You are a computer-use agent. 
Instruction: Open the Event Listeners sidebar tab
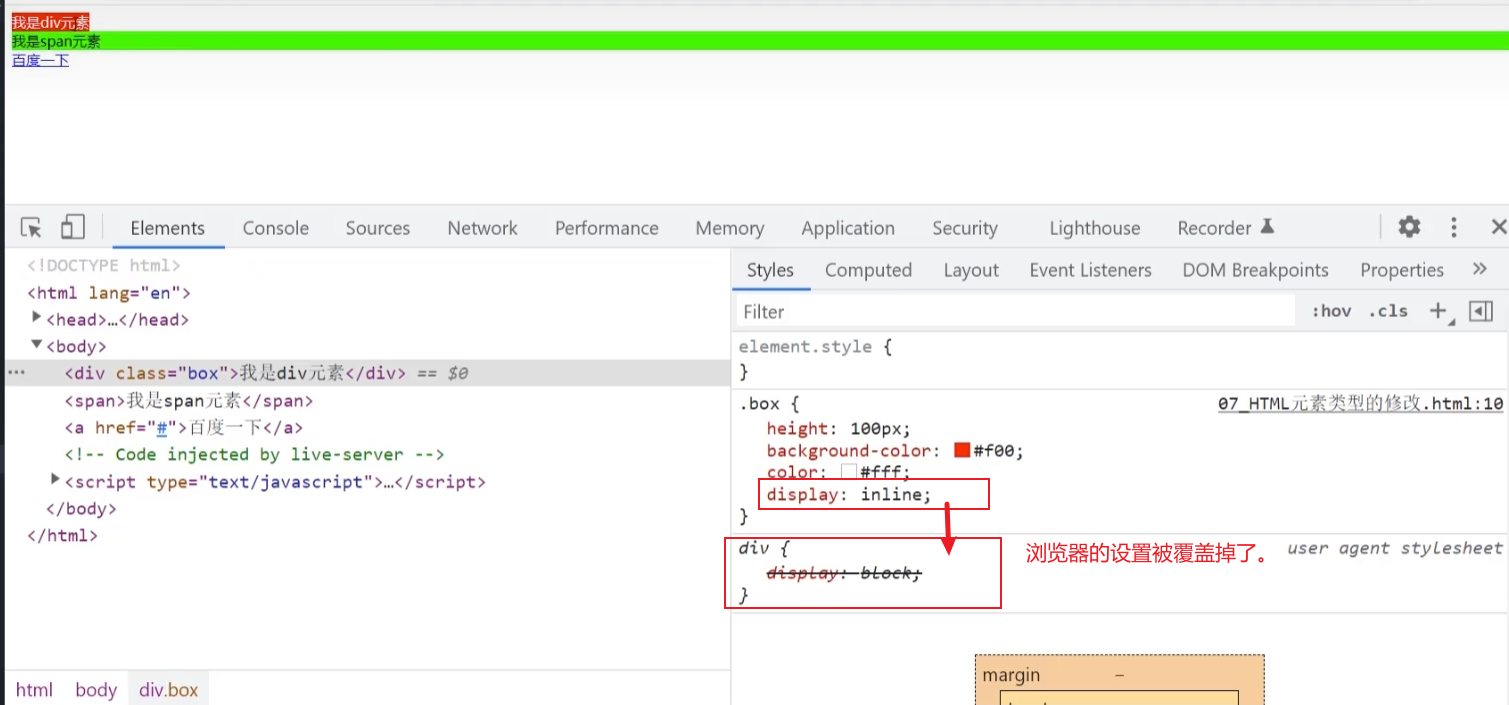tap(1090, 270)
